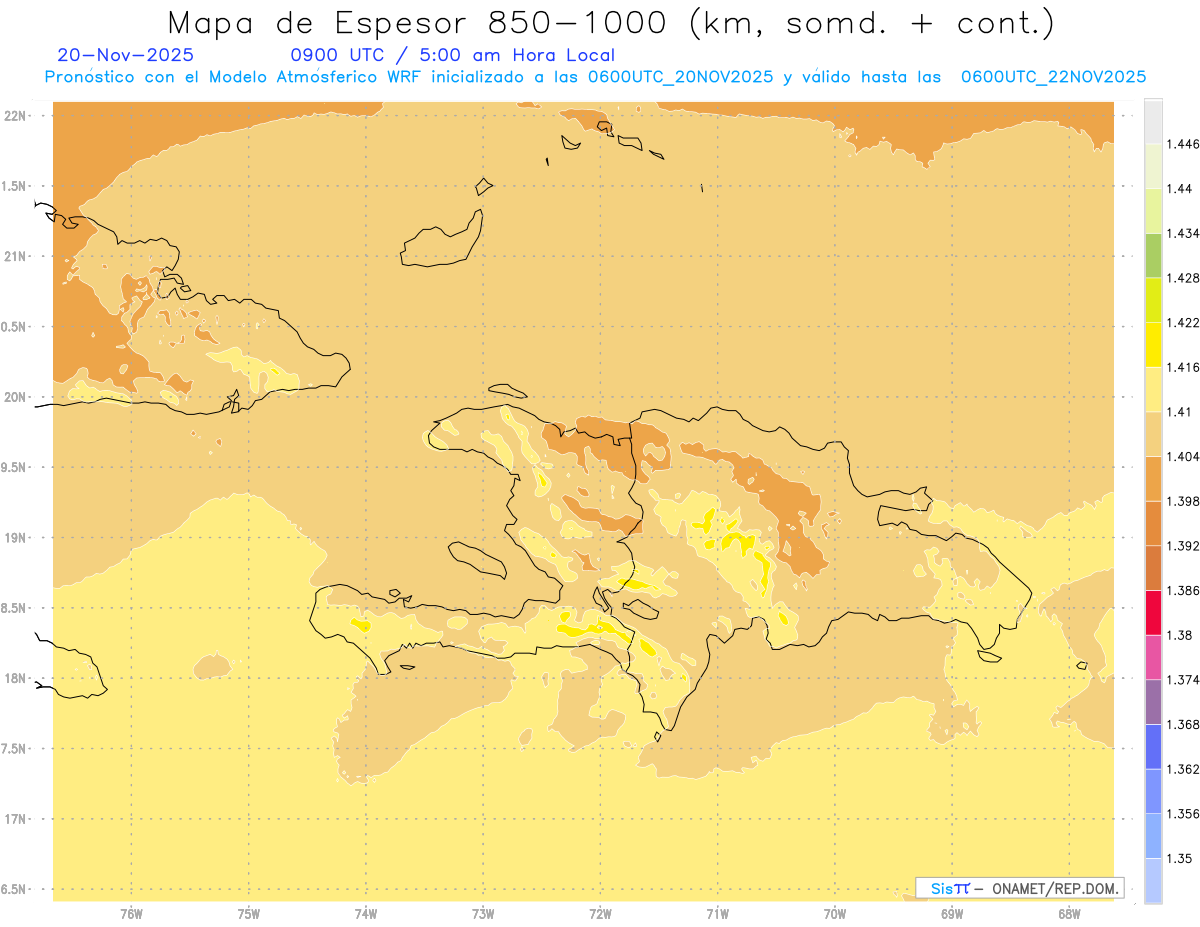Image resolution: width=1200 pixels, height=927 pixels.
Task: Click the longitude label "74W"
Action: point(366,914)
